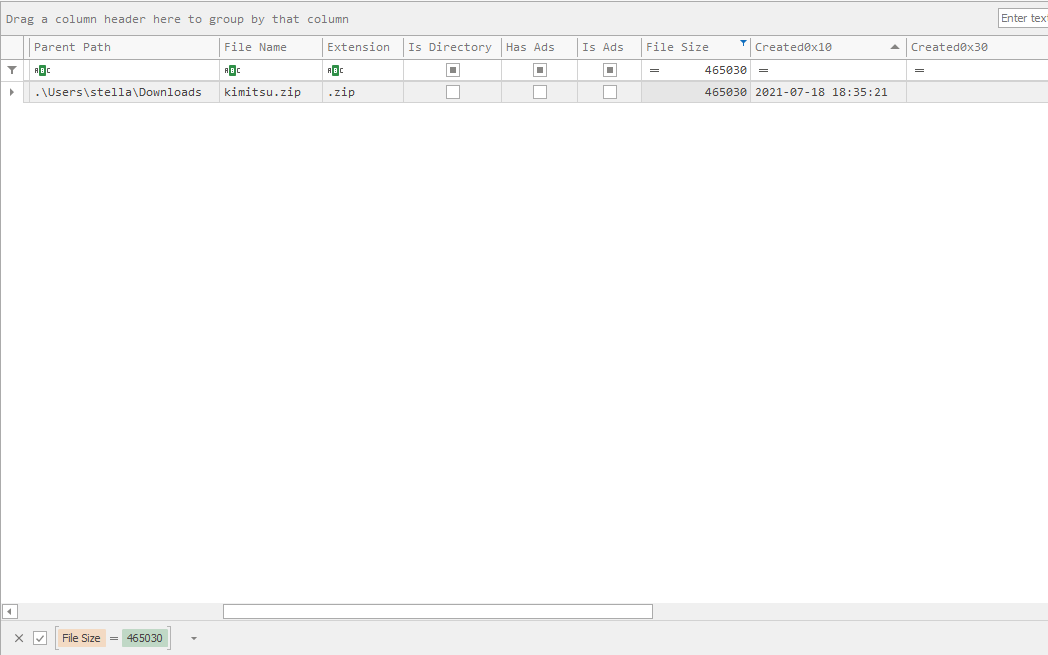Toggle the Is Directory checkbox in the filter row

coord(452,70)
